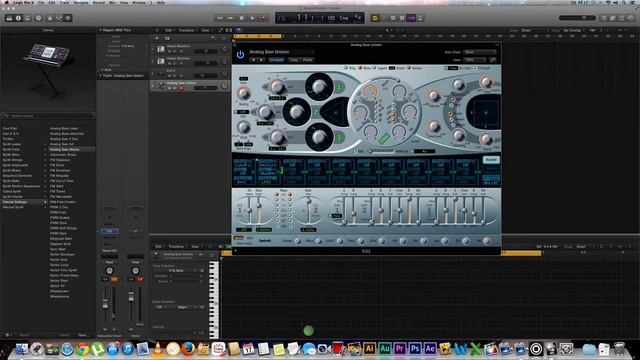The image size is (640, 360).
Task: Open the Help menu
Action: click(161, 2)
